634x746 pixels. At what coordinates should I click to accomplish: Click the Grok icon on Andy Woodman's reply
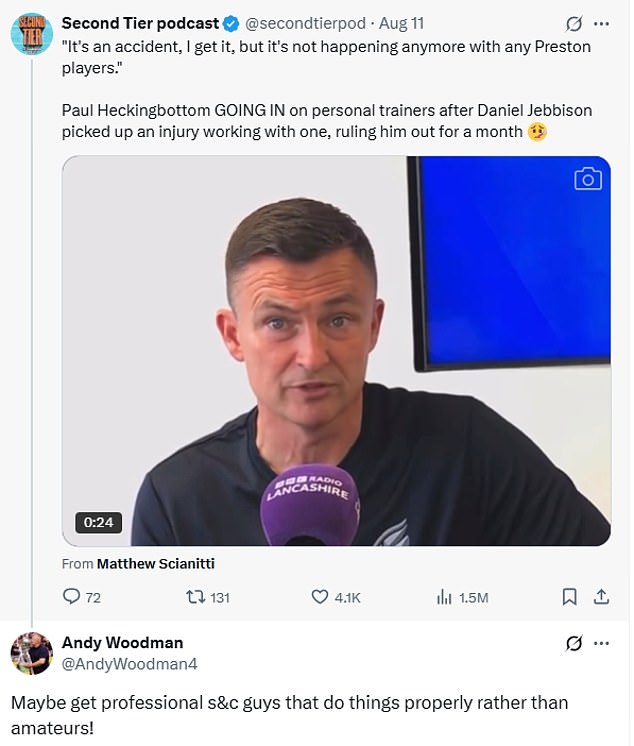pyautogui.click(x=575, y=642)
